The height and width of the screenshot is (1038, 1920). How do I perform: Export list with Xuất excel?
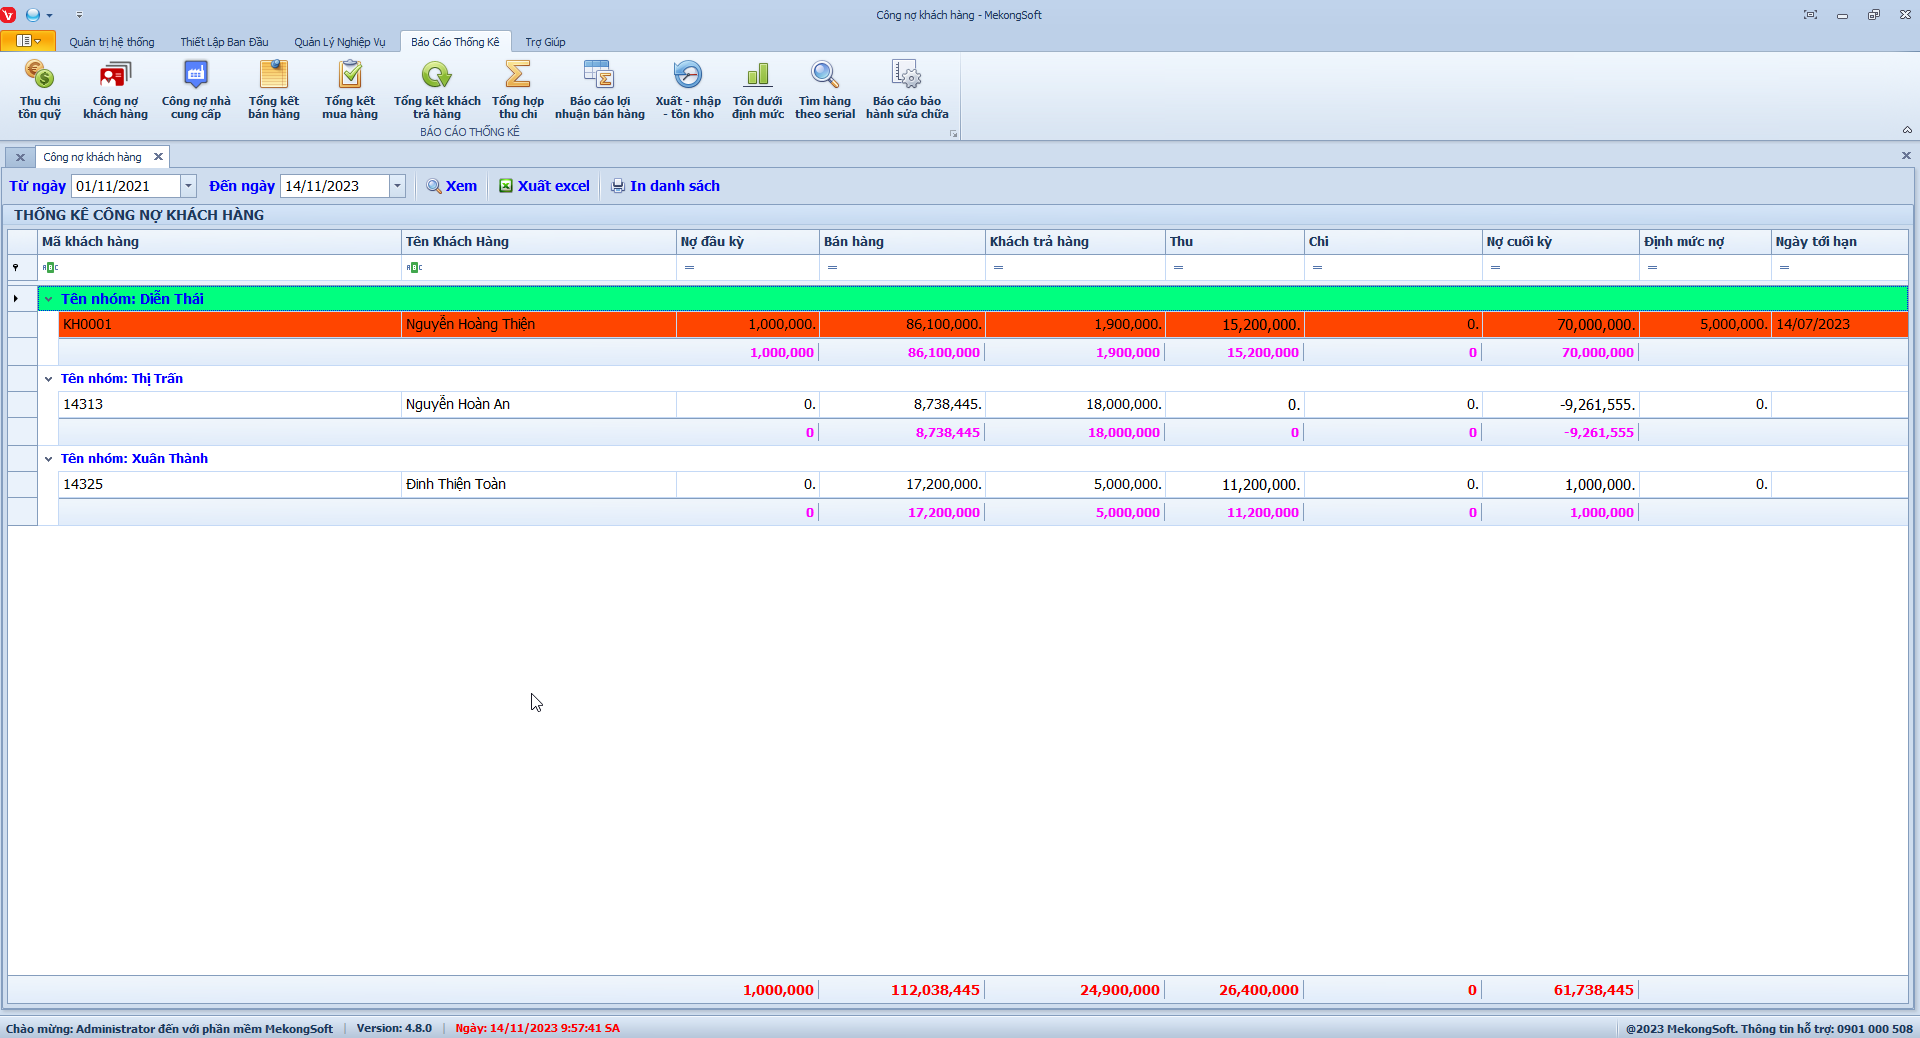point(545,186)
